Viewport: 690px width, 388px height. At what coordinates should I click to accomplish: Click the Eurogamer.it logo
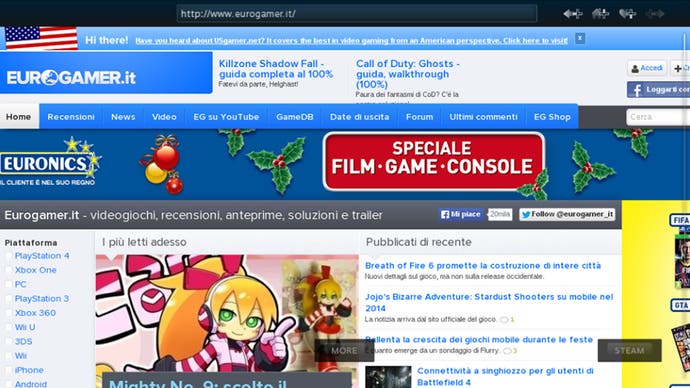(71, 78)
